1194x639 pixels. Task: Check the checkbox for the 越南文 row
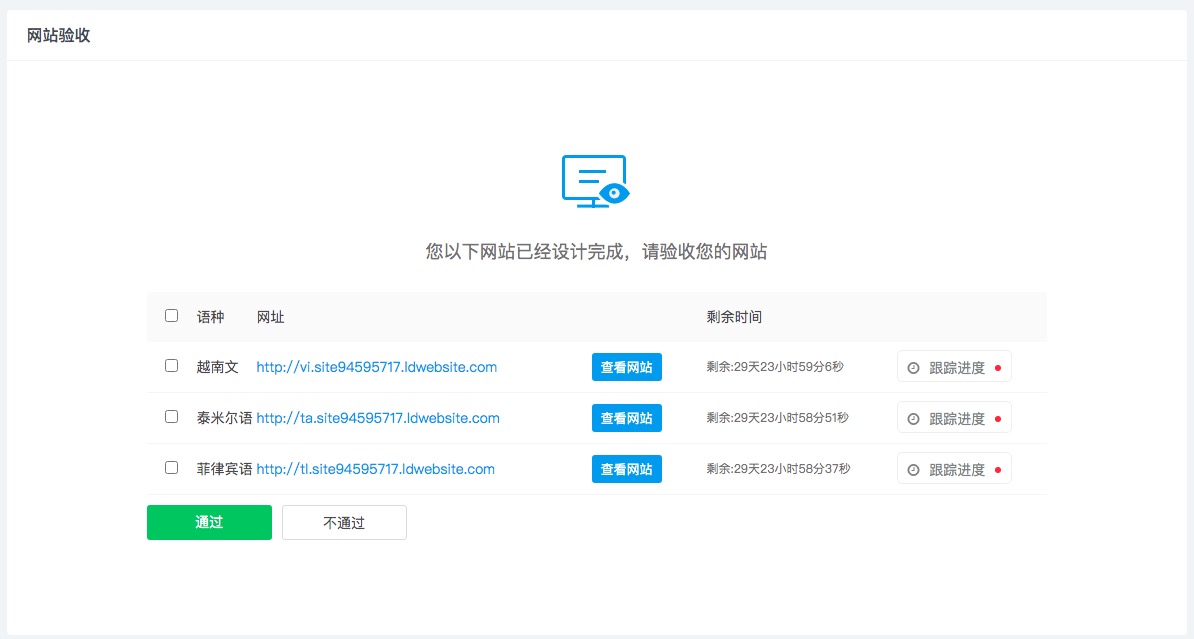tap(171, 366)
